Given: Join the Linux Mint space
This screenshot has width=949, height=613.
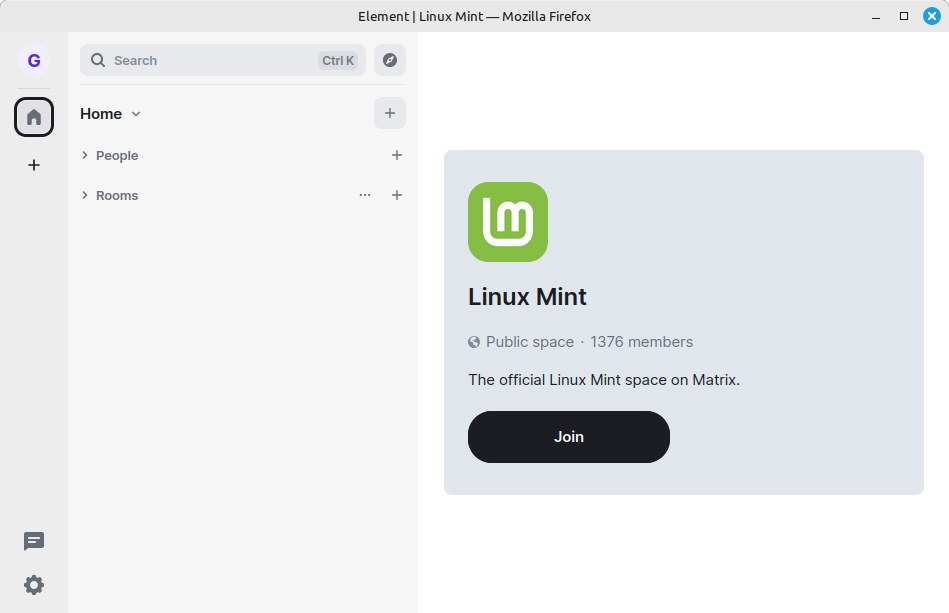Looking at the screenshot, I should (568, 437).
